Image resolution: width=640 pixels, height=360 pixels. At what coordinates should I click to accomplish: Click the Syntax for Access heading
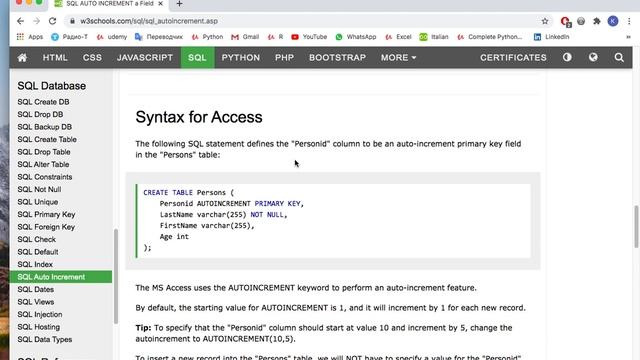coord(199,117)
